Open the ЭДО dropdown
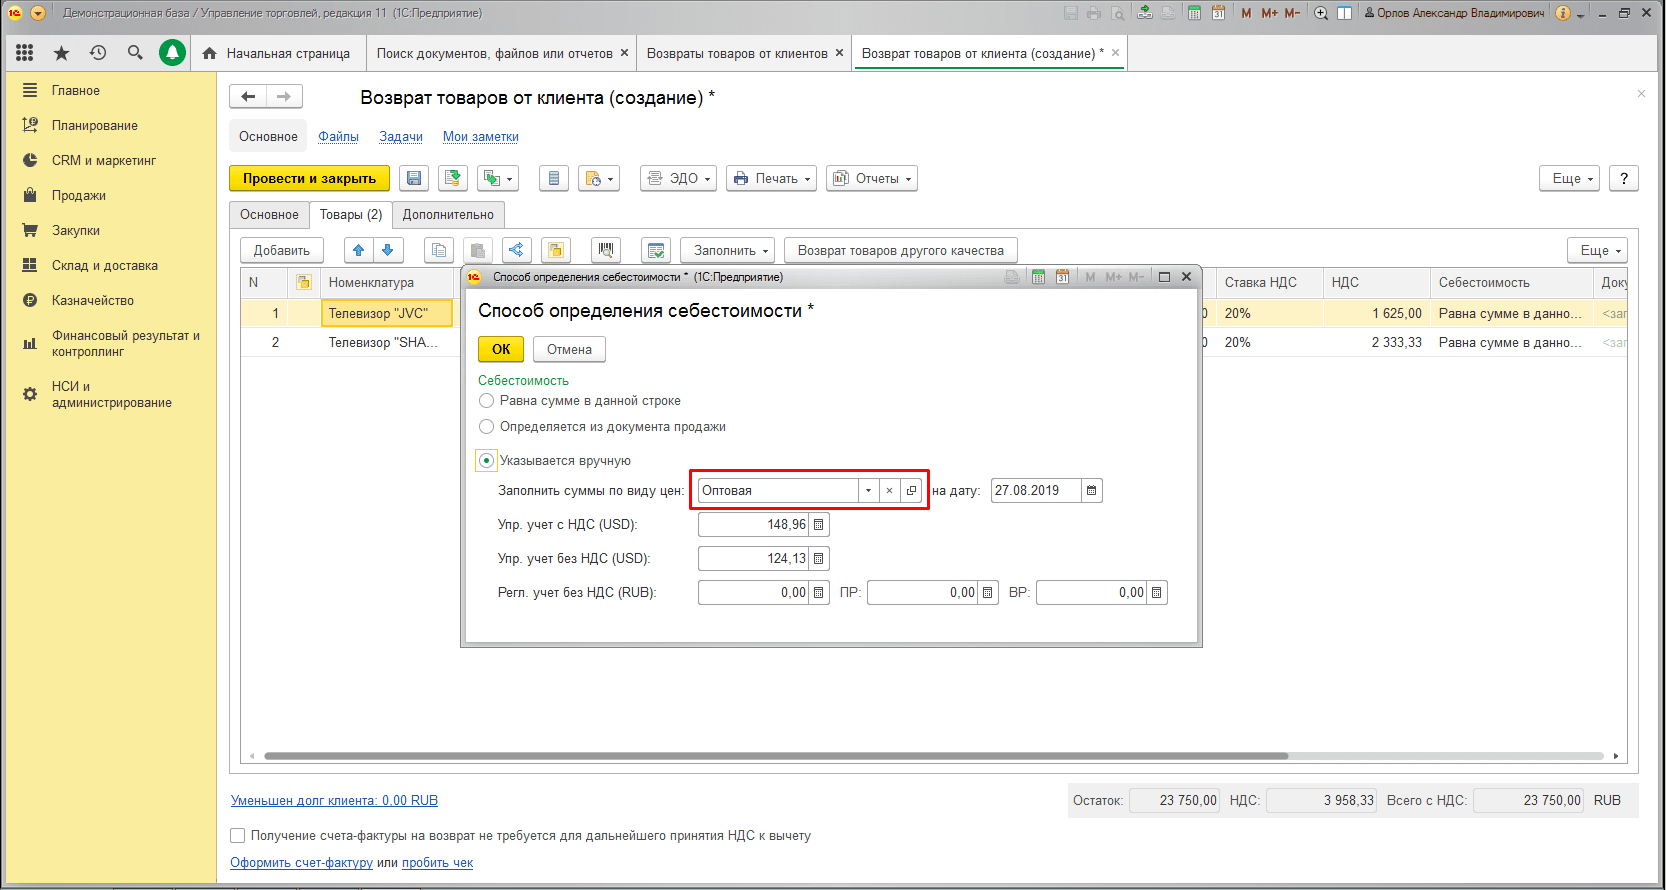 tap(679, 178)
